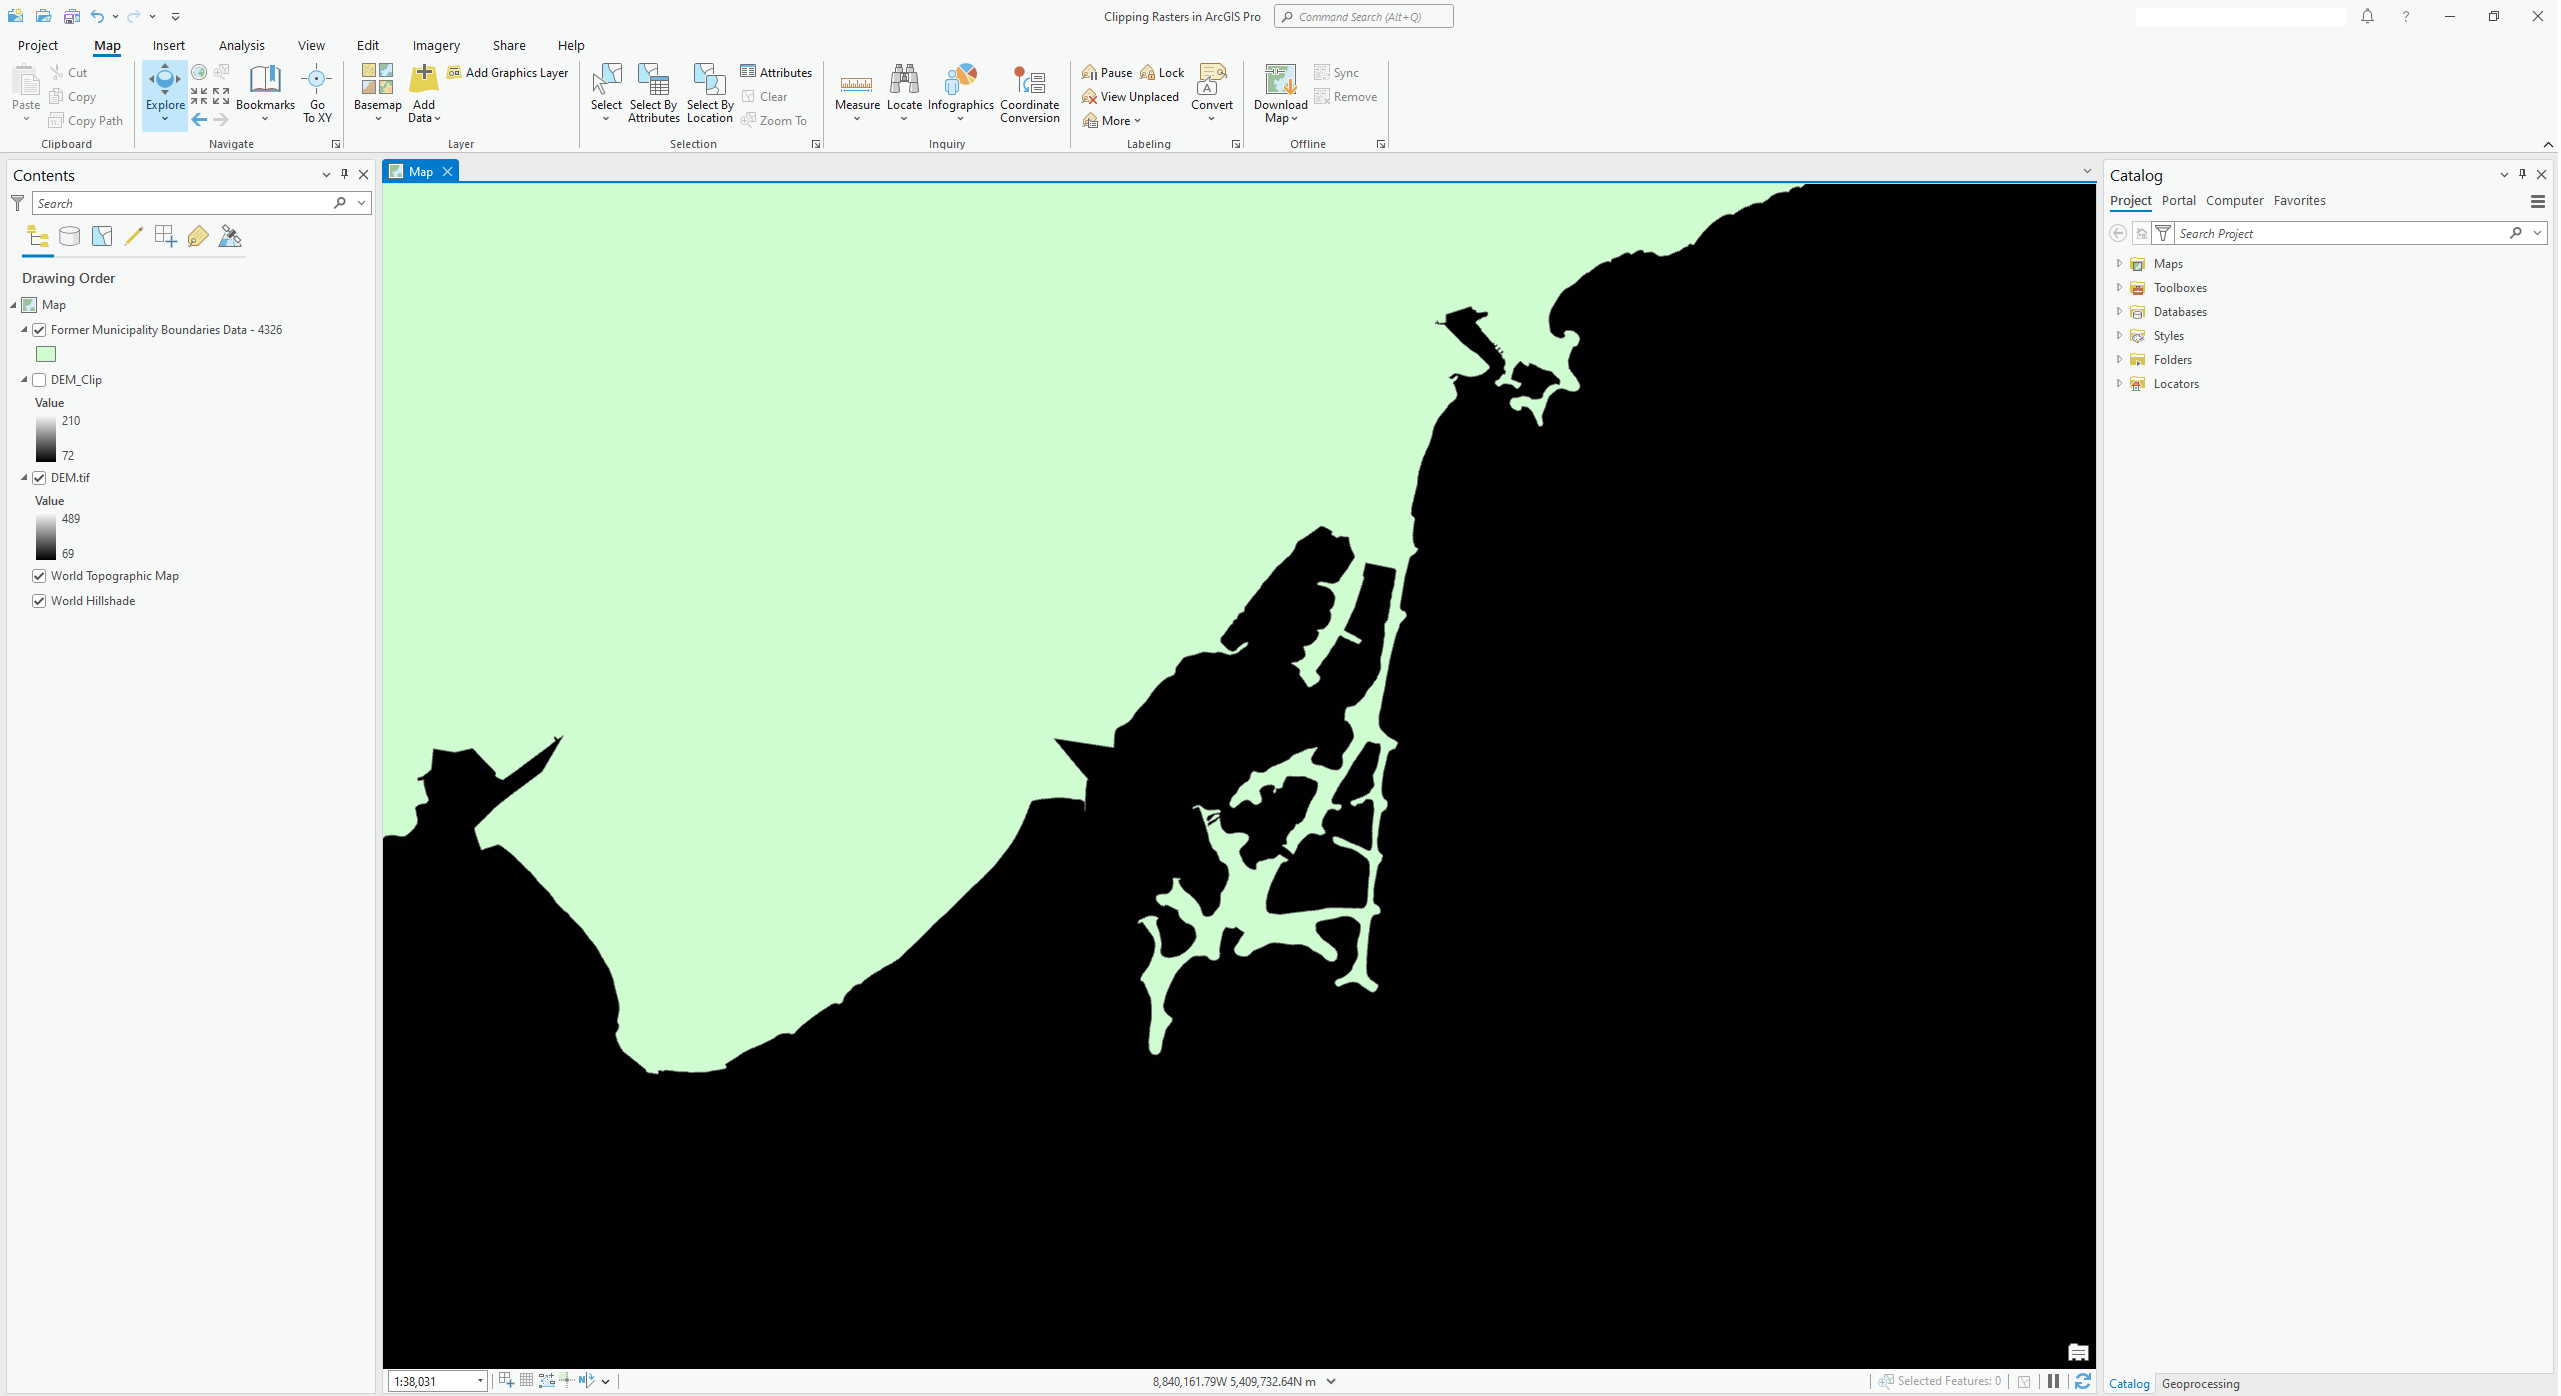Toggle visibility of DEM_Clip layer

pos(40,378)
